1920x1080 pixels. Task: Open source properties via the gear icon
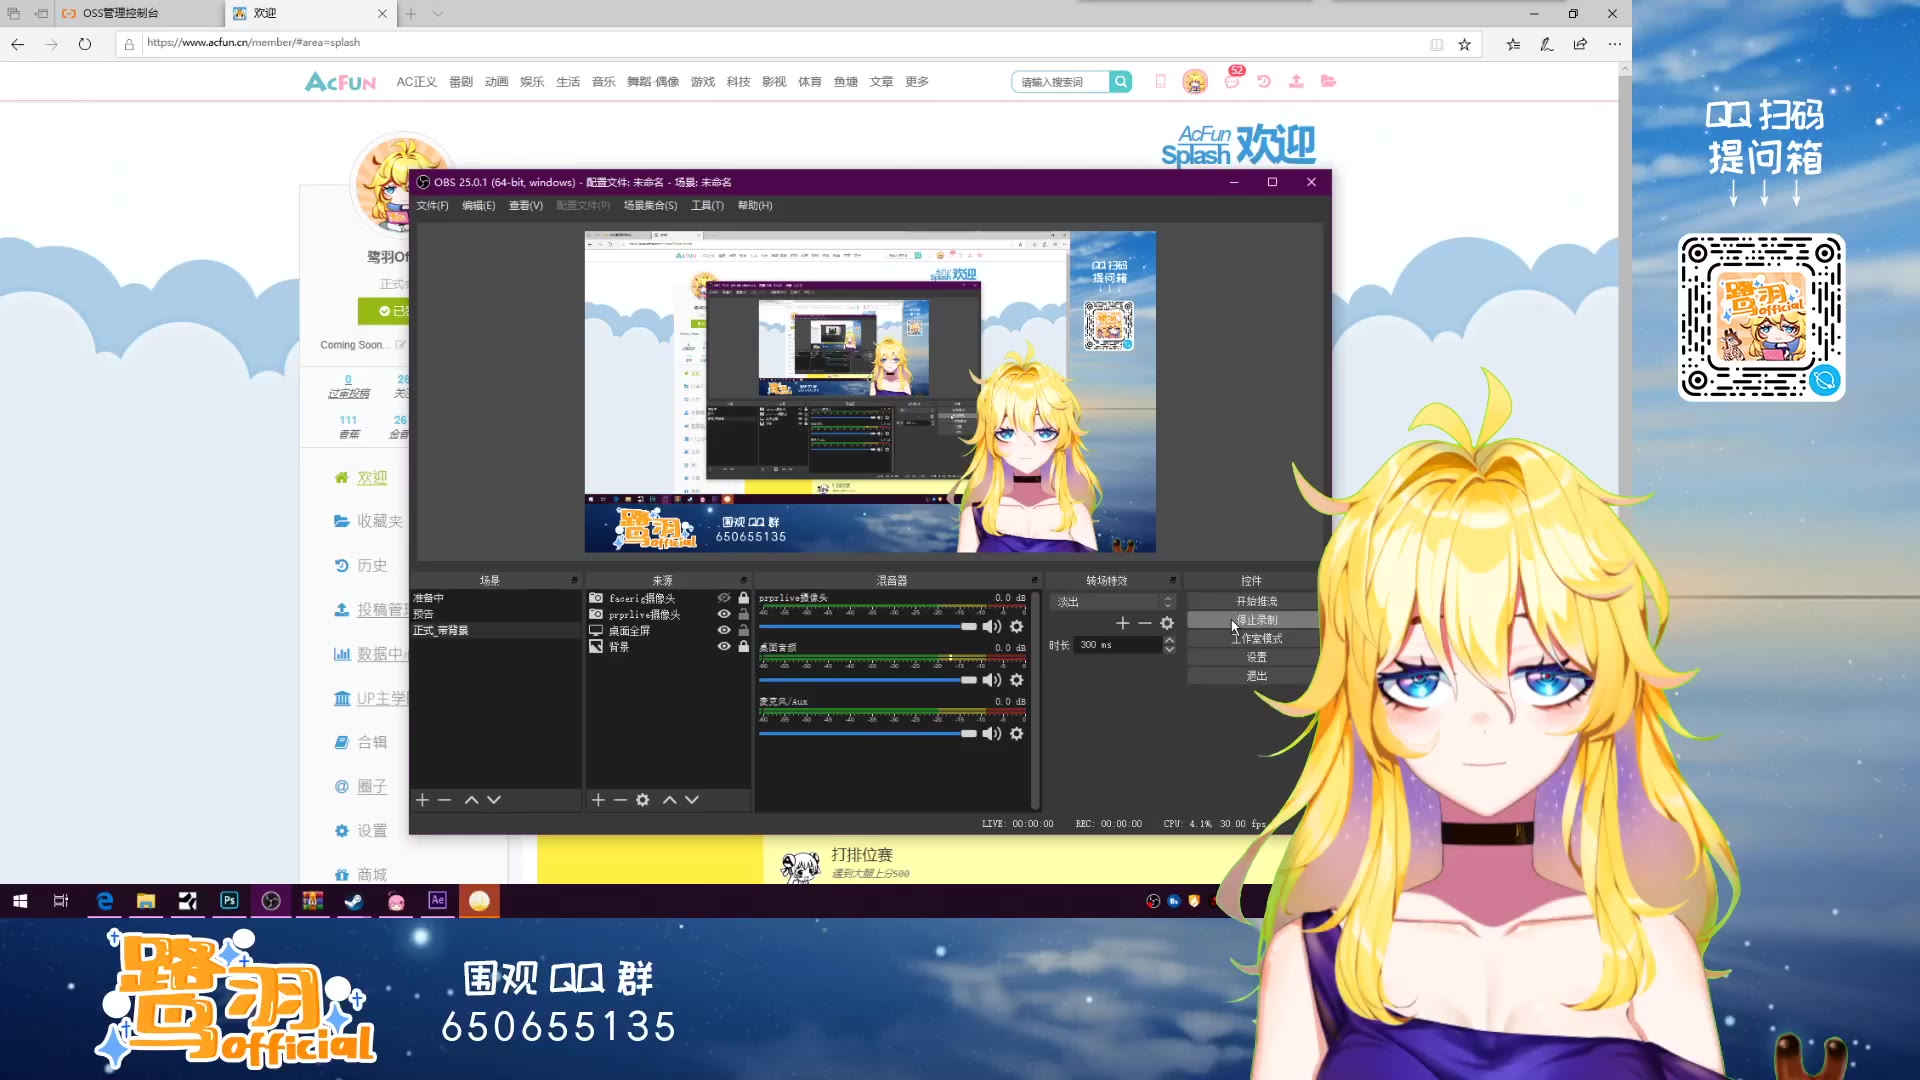pos(643,800)
